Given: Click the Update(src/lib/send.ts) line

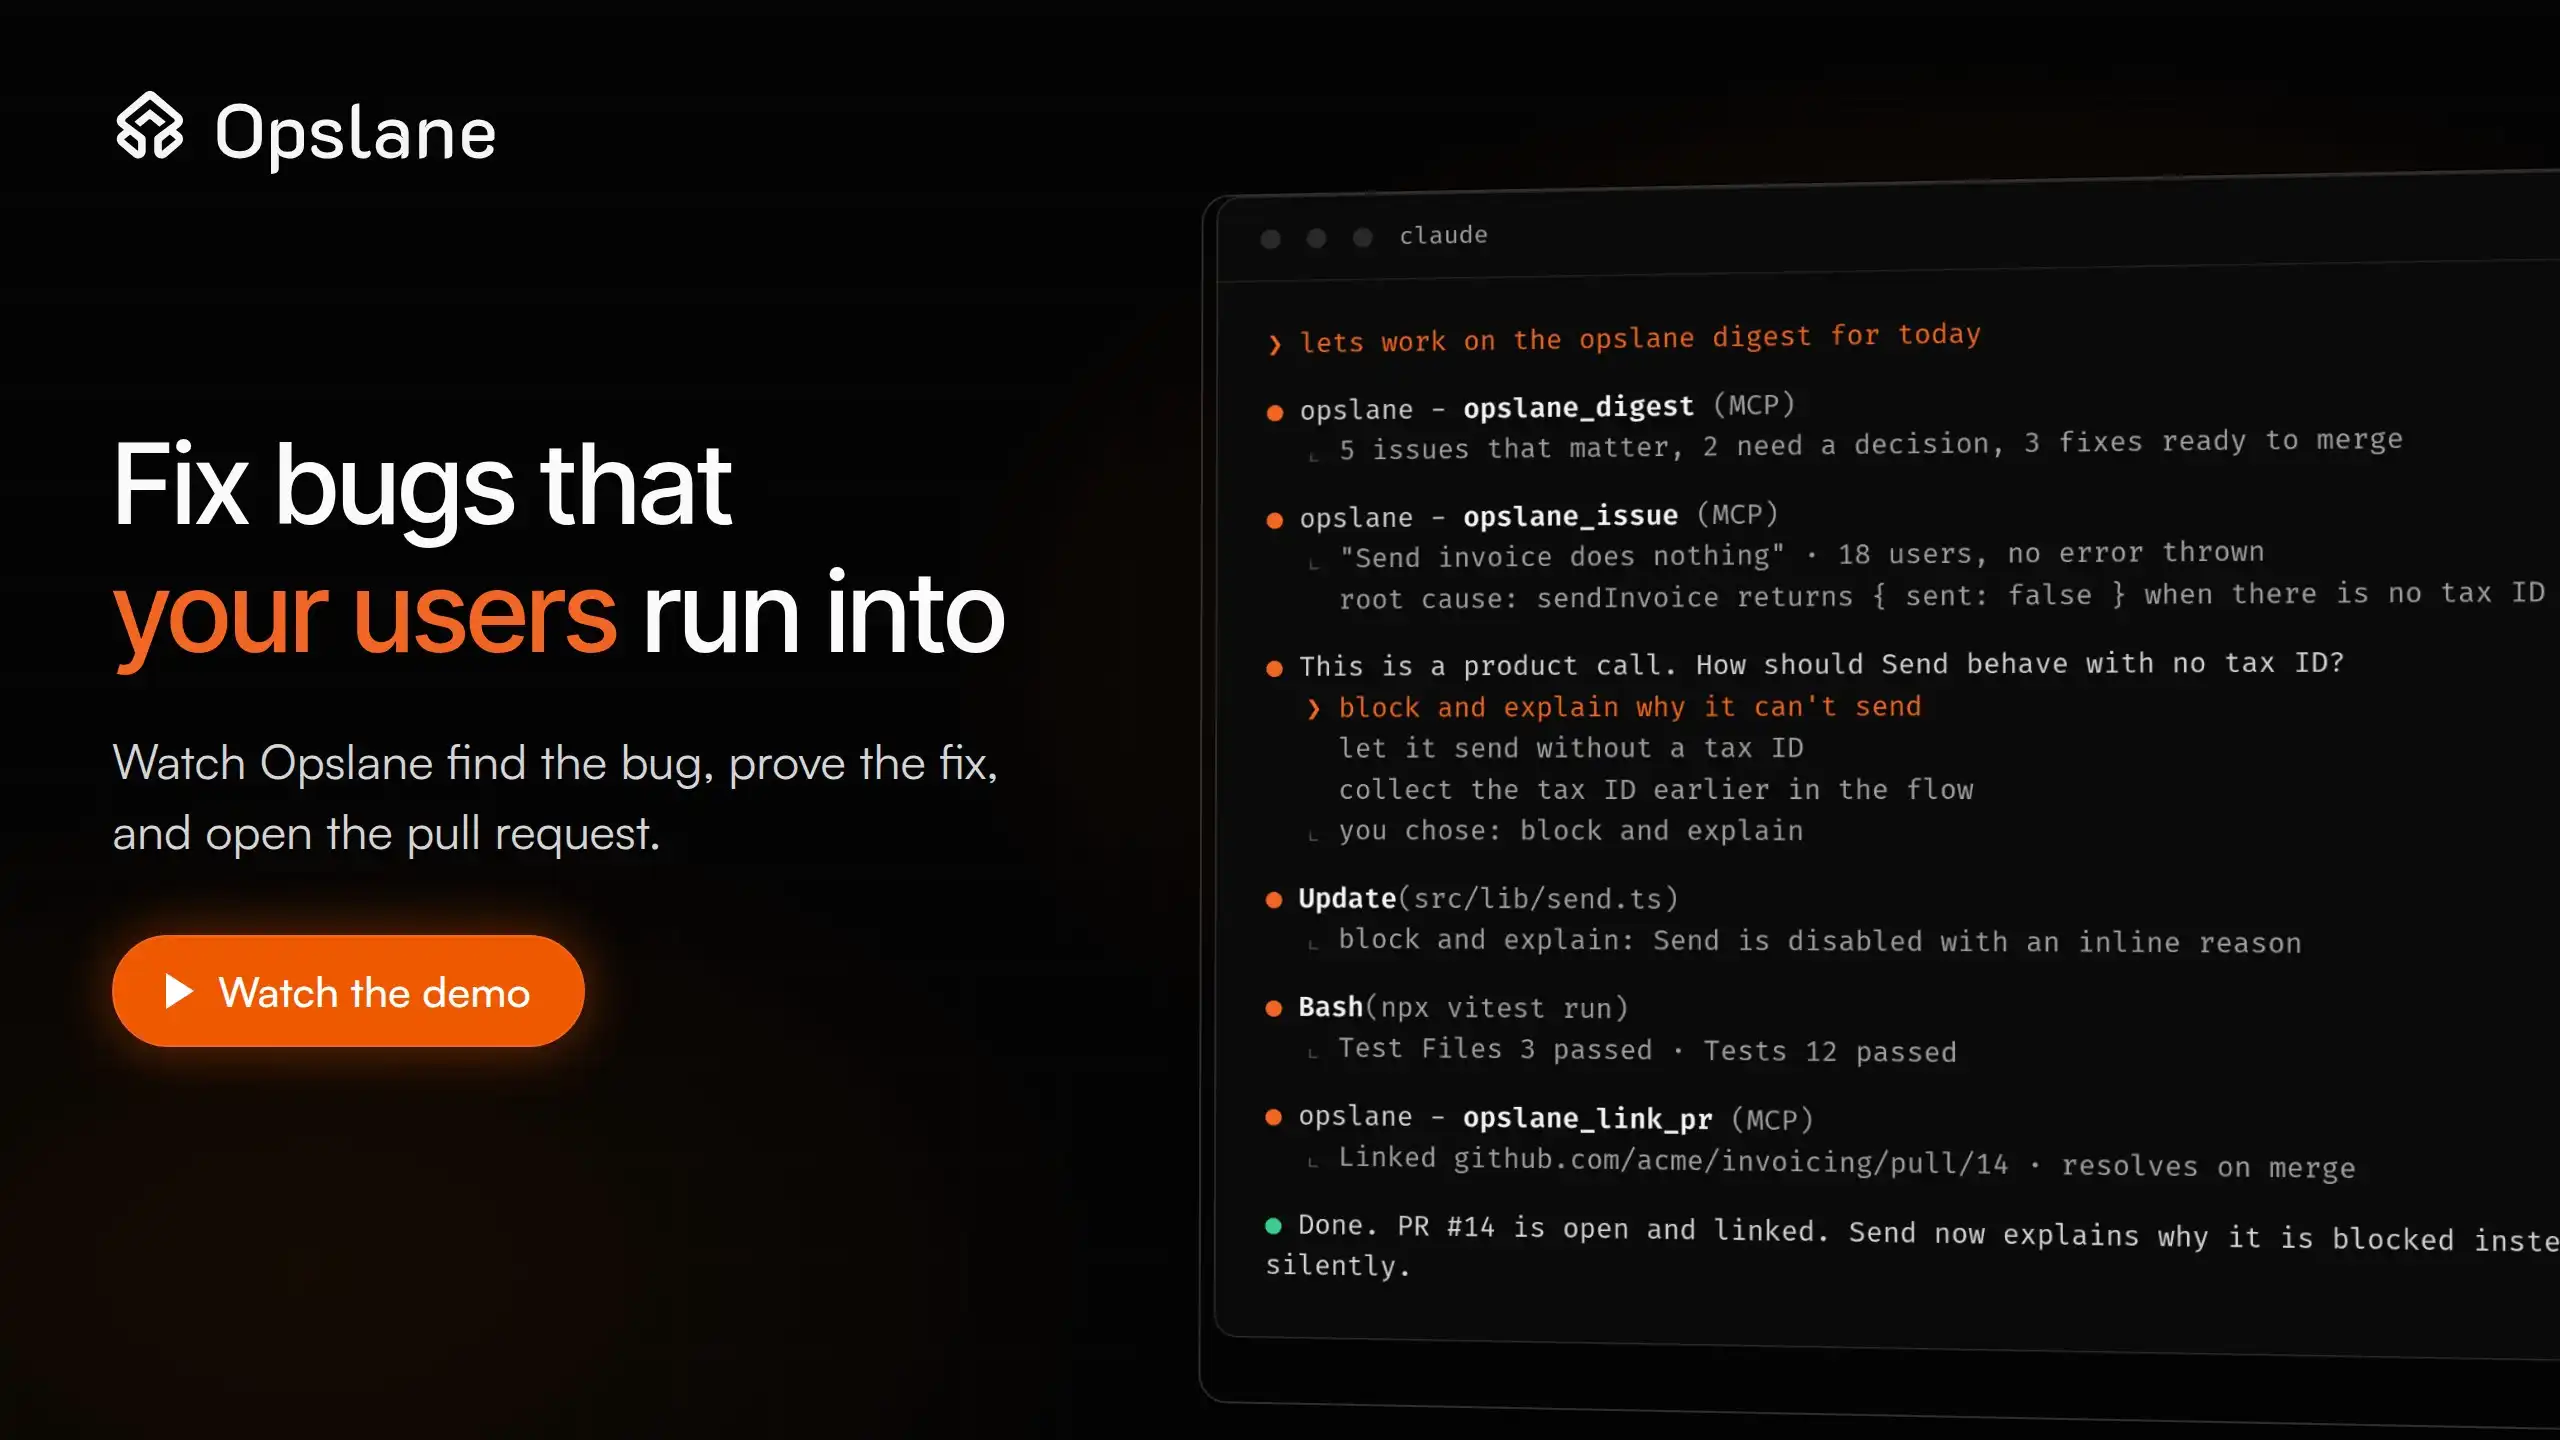Looking at the screenshot, I should [1488, 898].
